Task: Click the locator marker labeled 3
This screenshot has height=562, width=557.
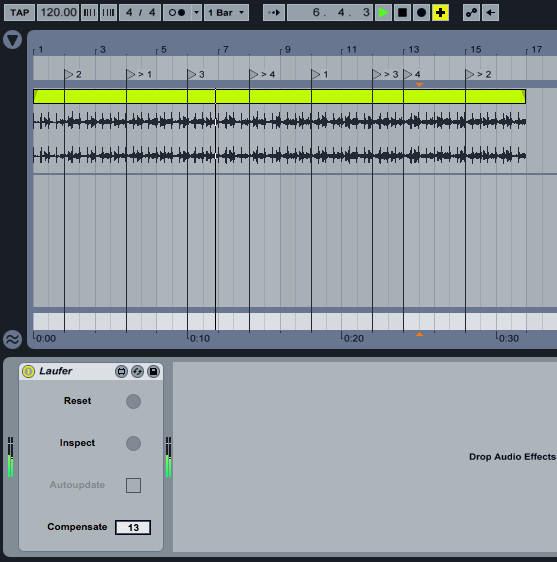Action: coord(196,74)
